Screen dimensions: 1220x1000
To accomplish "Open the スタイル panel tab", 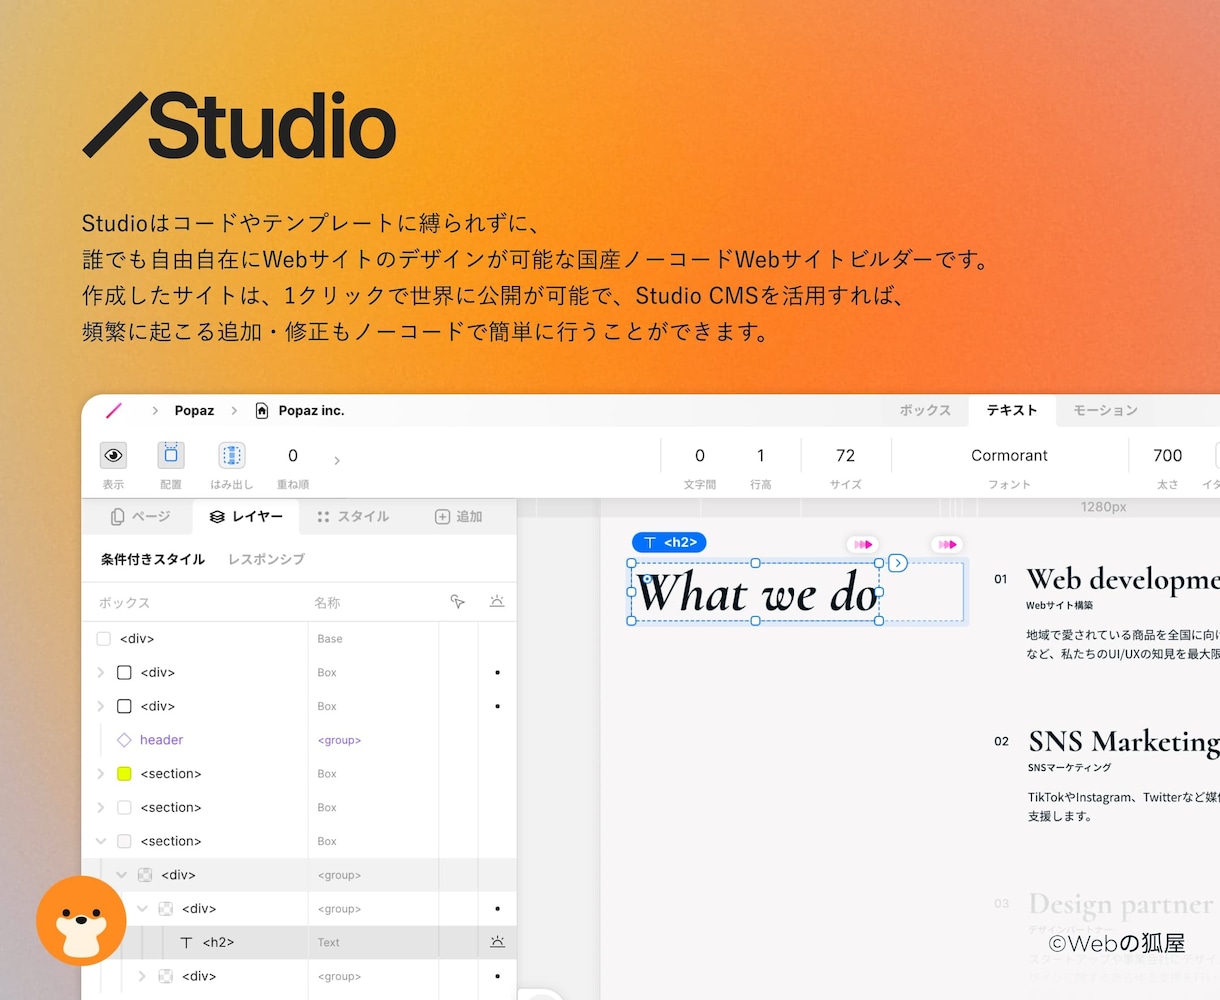I will click(353, 516).
